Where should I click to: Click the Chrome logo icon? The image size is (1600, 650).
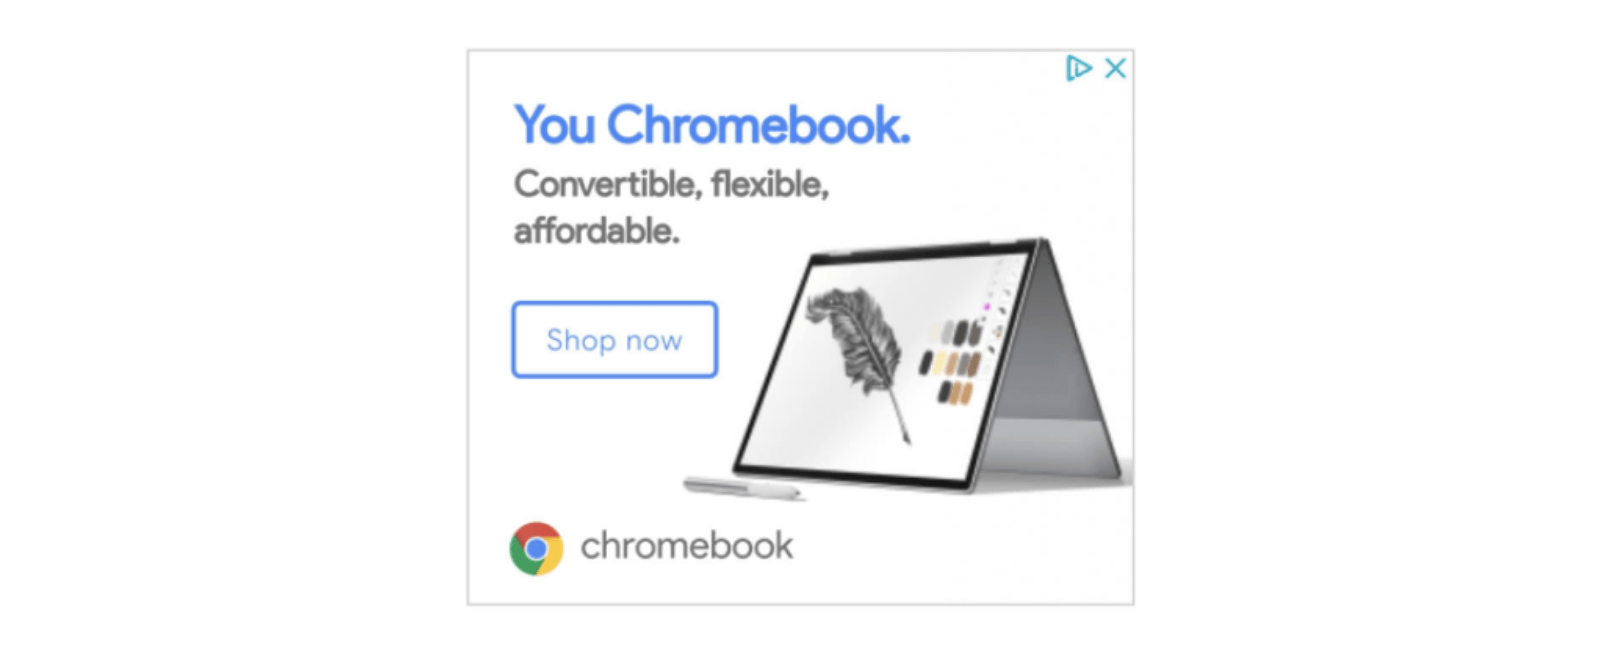536,548
